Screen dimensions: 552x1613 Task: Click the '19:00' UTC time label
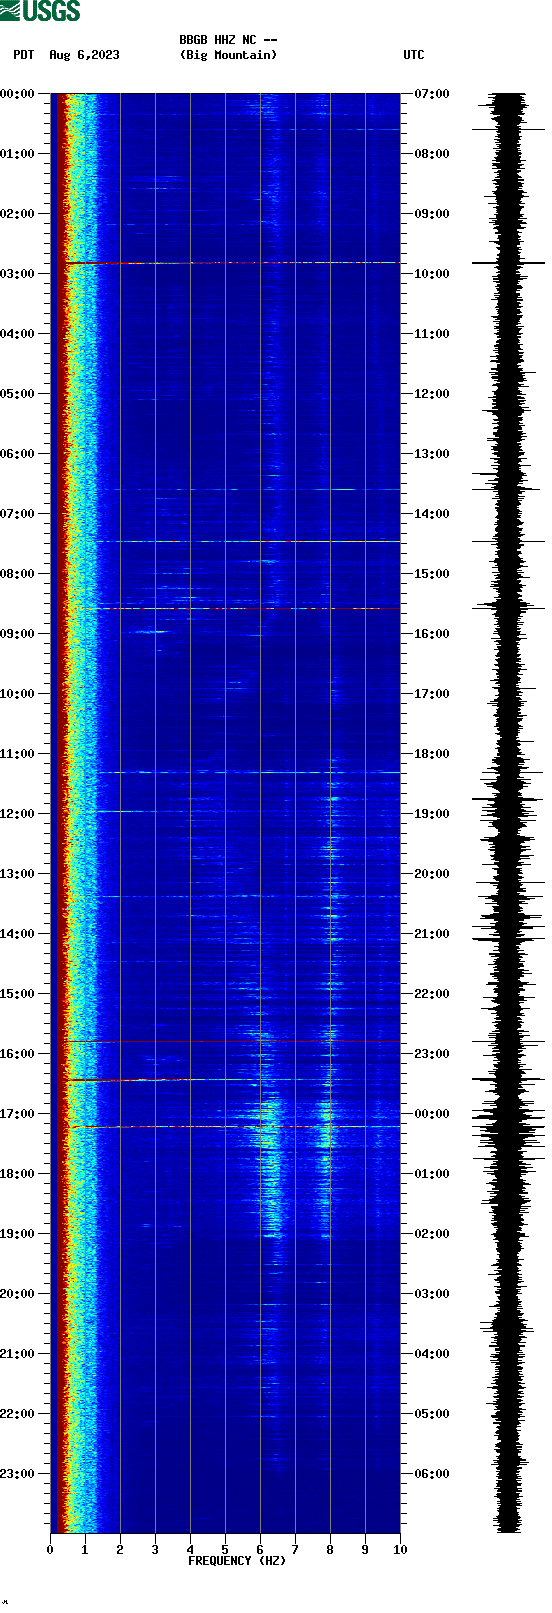432,814
